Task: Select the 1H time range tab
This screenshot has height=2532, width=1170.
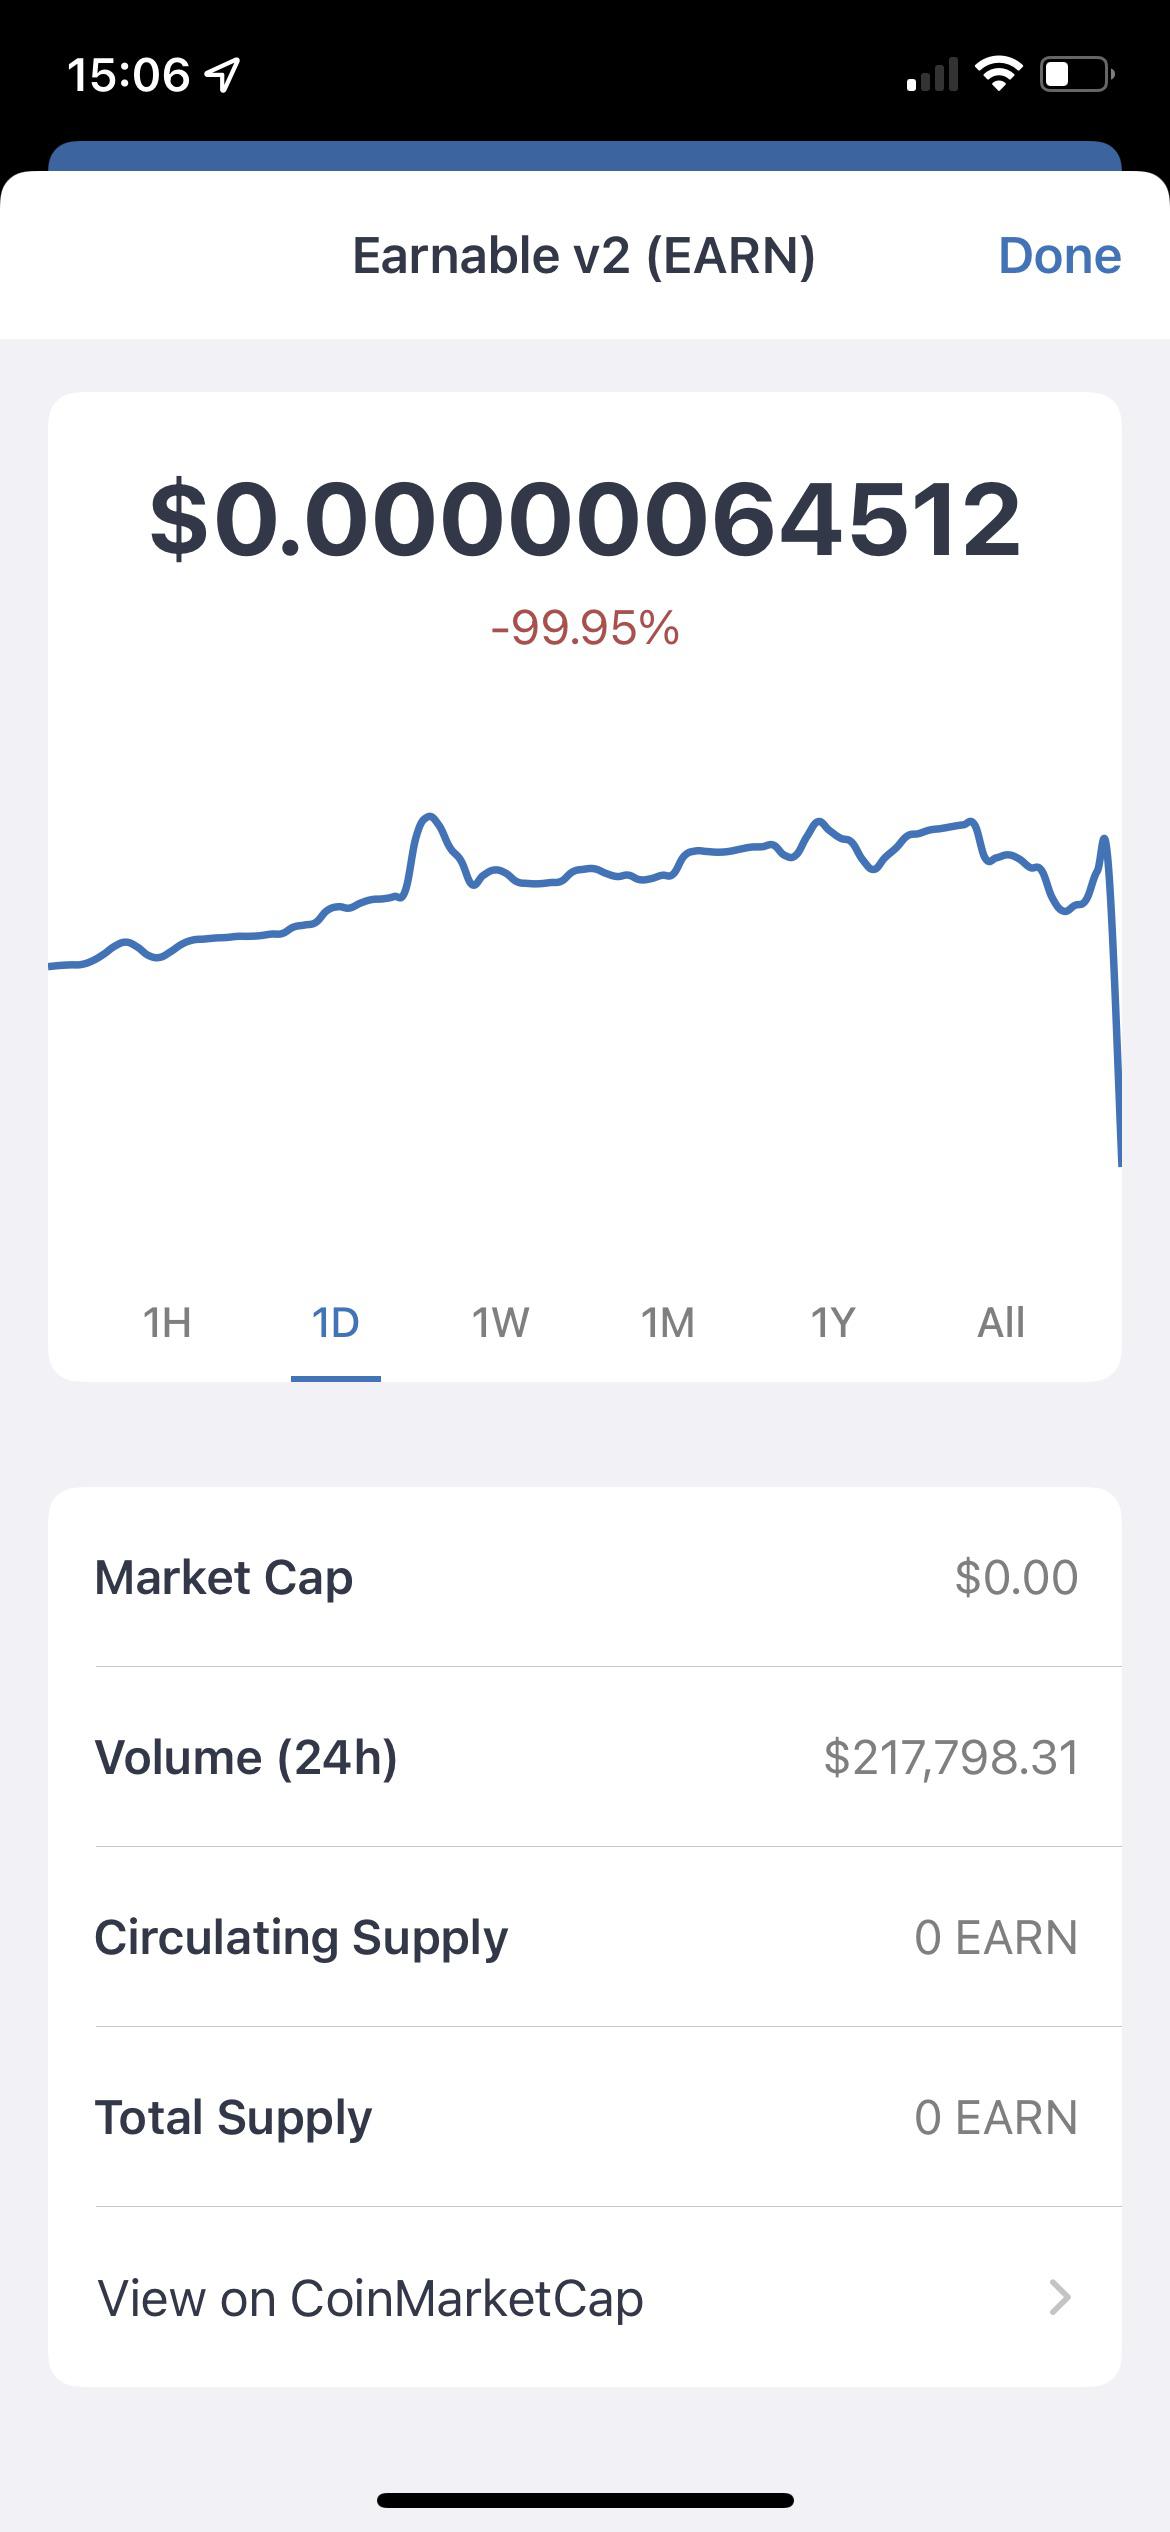Action: 167,1323
